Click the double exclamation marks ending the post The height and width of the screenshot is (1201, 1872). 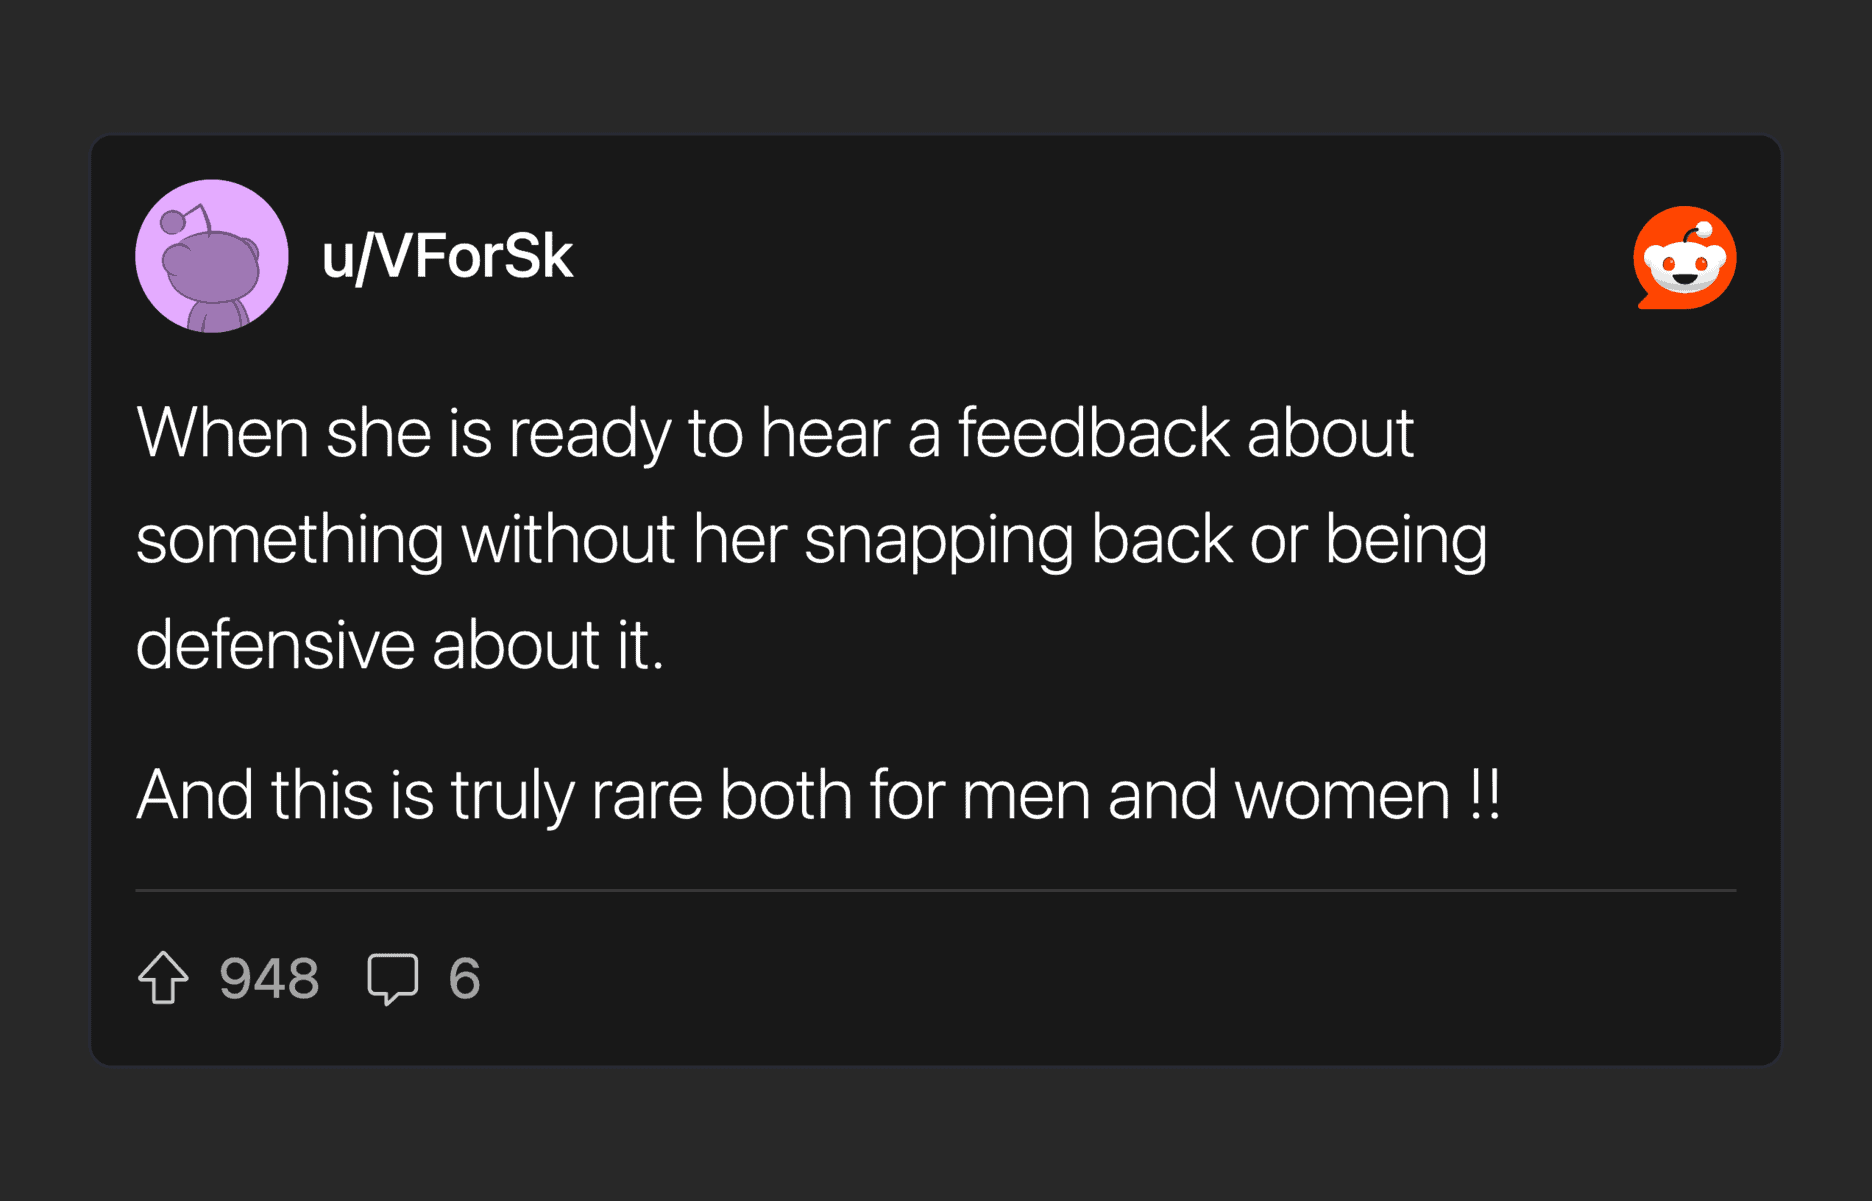pos(1486,795)
